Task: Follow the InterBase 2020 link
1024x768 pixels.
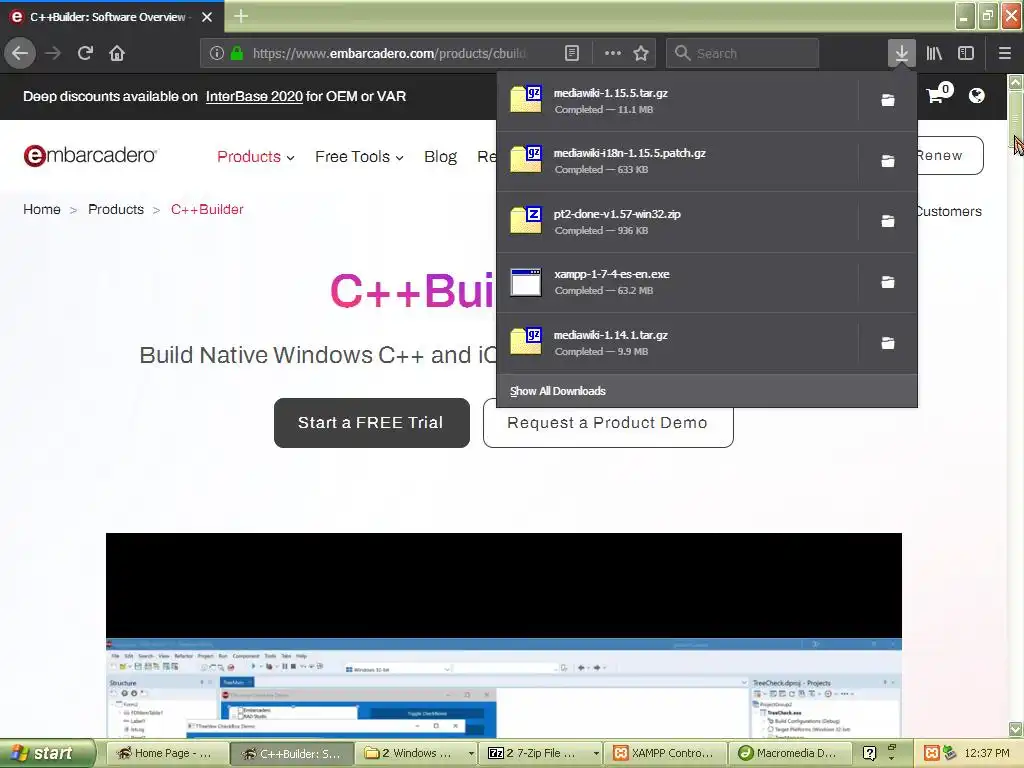Action: (254, 97)
